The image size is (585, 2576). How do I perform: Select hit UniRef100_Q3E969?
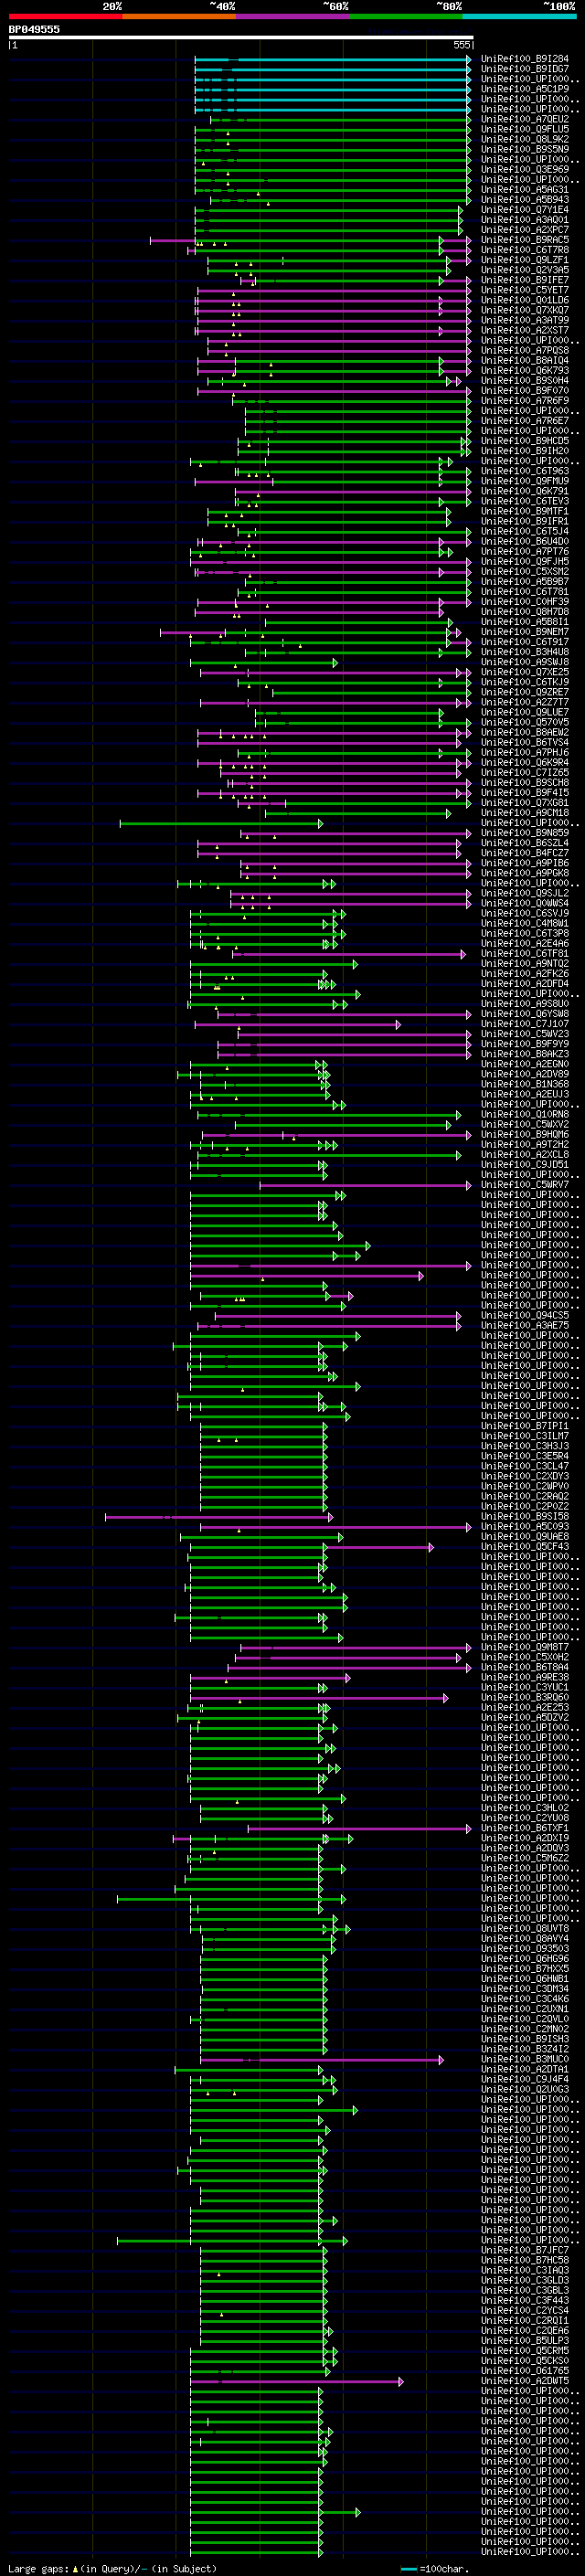[524, 170]
